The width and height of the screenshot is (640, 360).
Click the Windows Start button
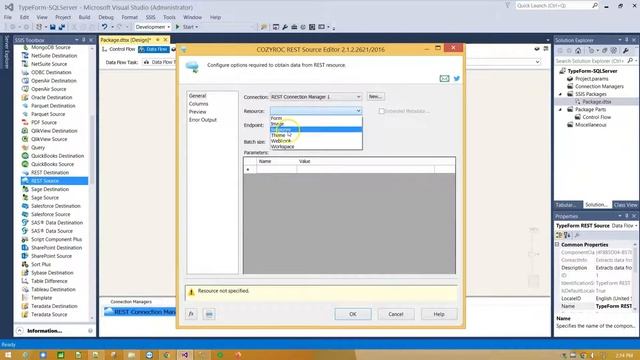(8, 355)
